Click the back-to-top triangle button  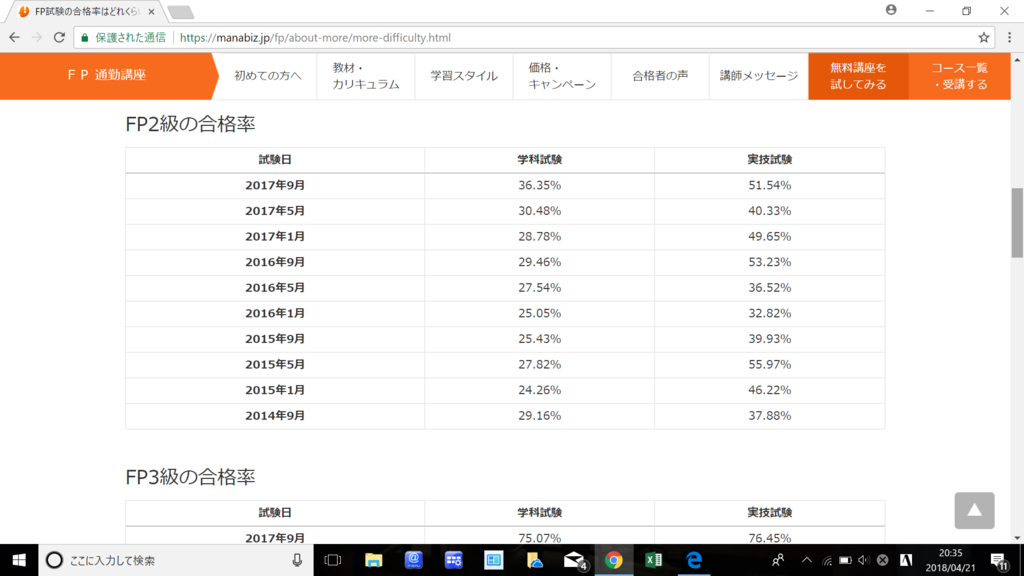pyautogui.click(x=974, y=511)
